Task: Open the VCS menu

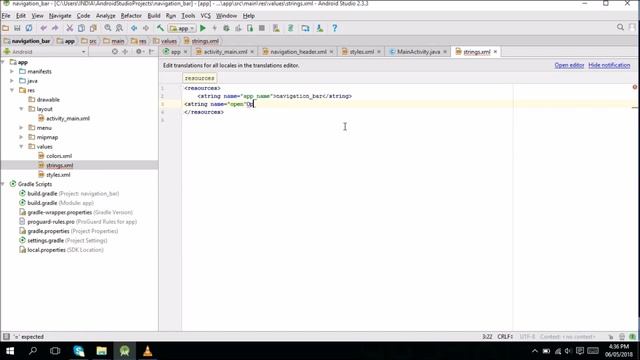Action: point(206,16)
